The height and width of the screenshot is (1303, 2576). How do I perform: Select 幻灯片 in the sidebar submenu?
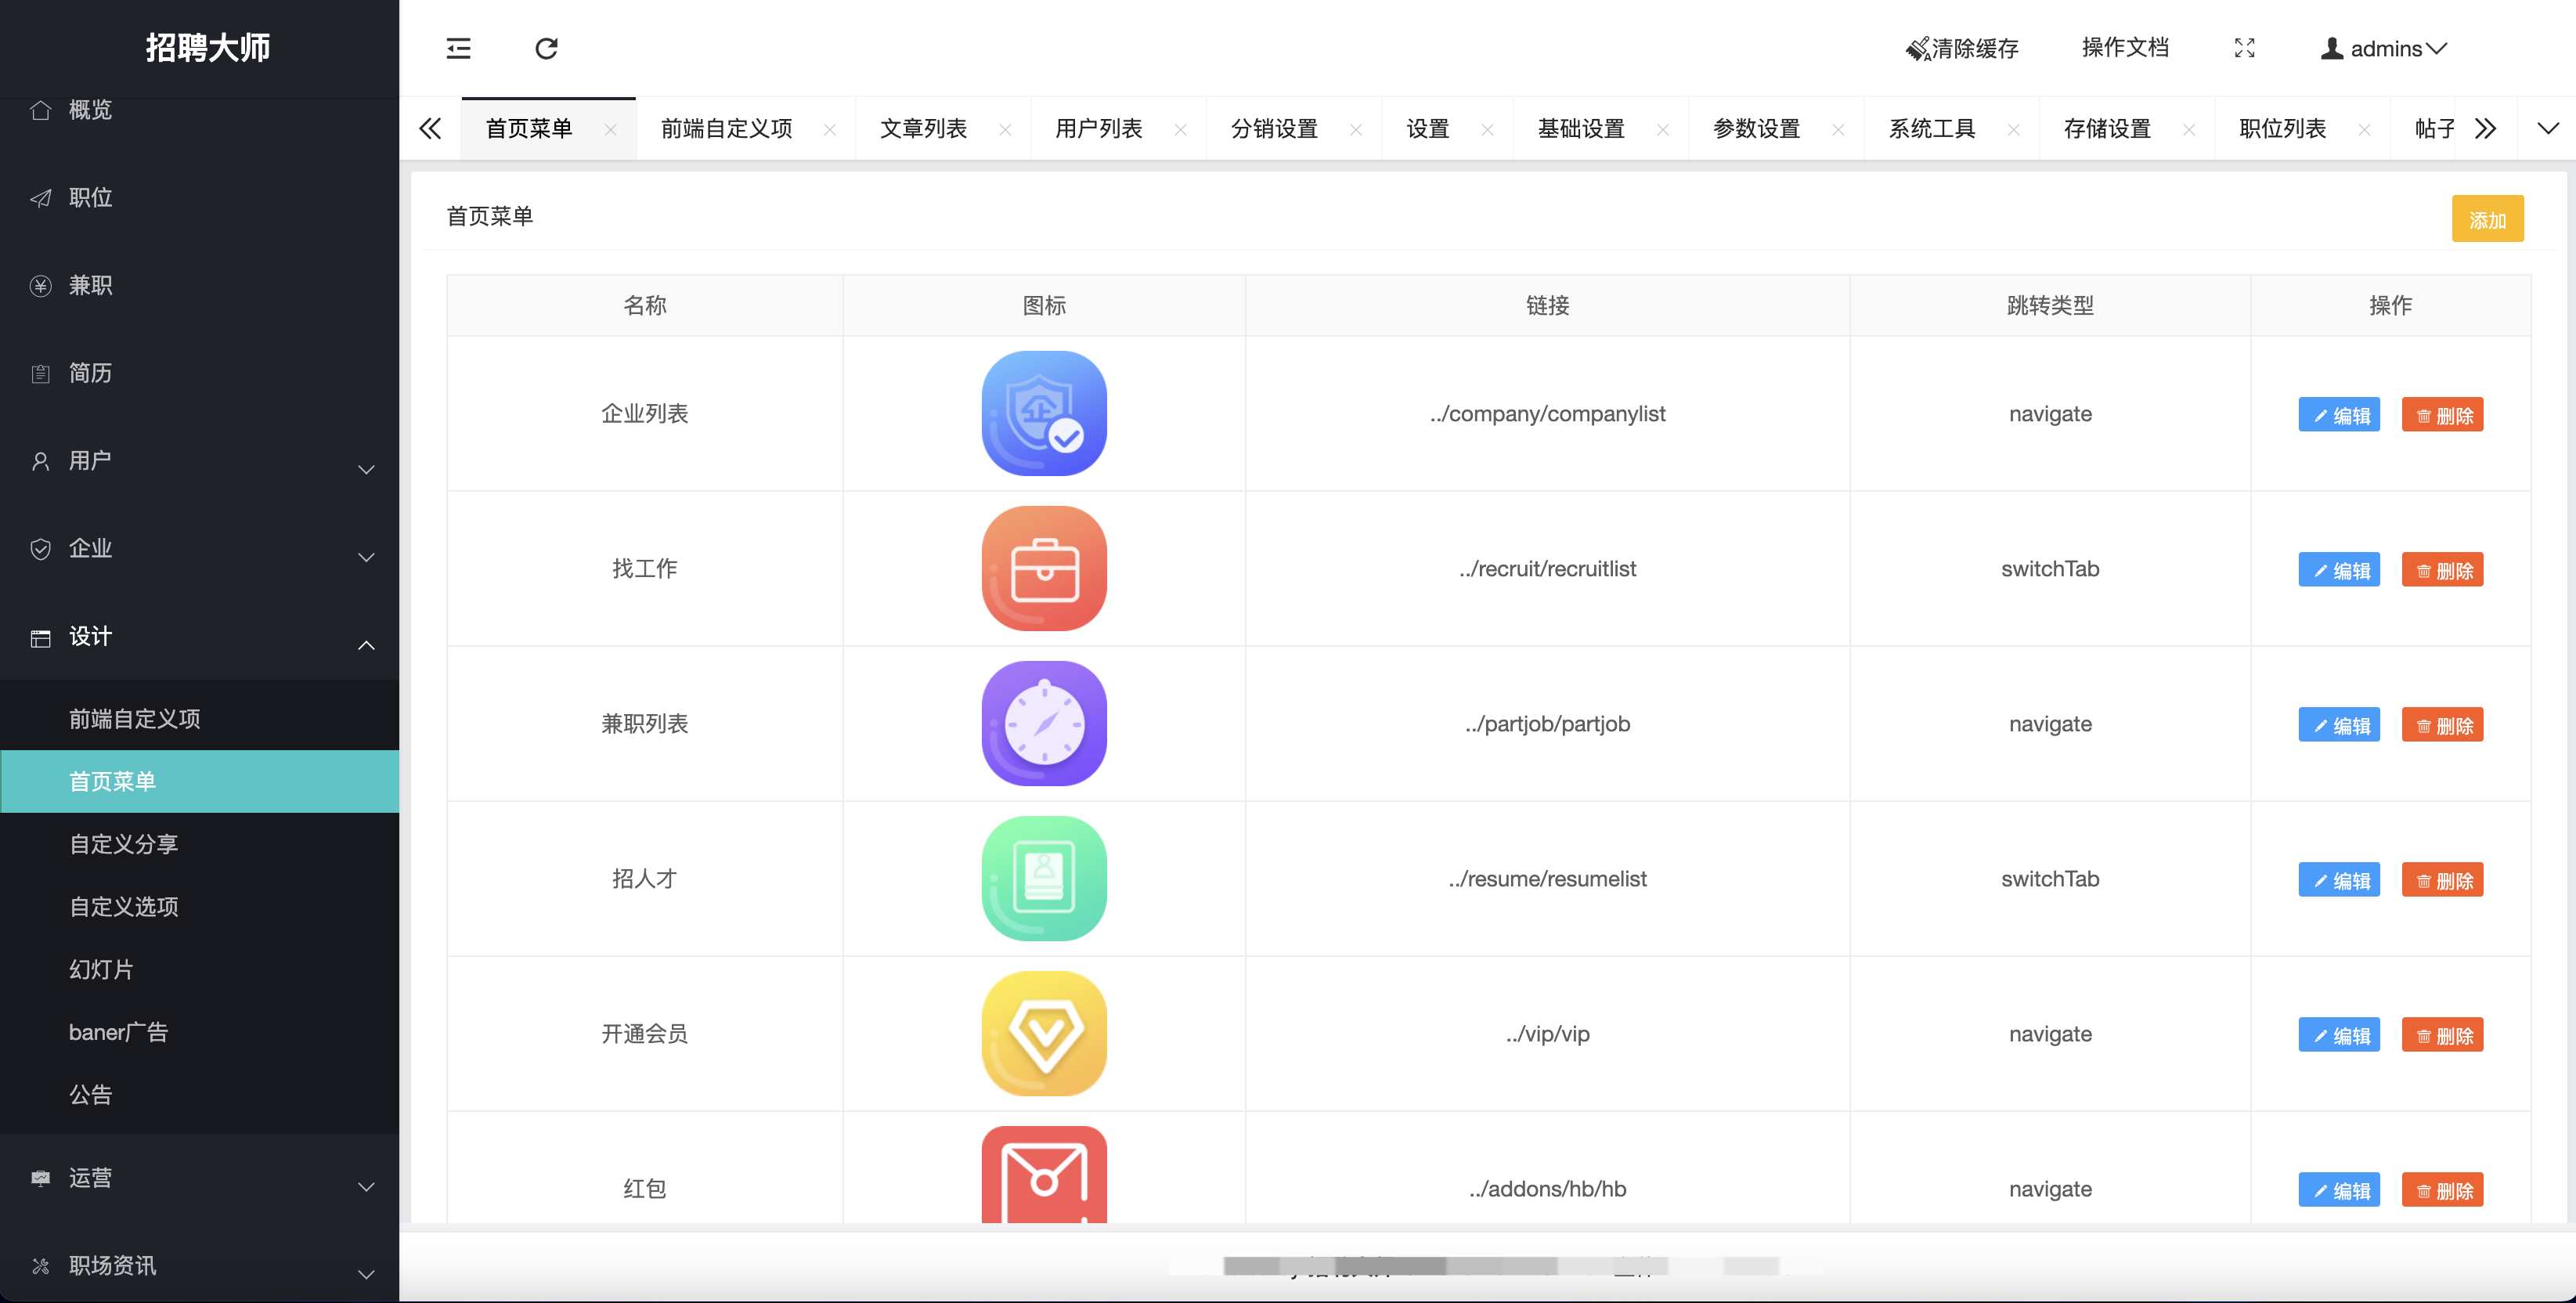point(101,969)
